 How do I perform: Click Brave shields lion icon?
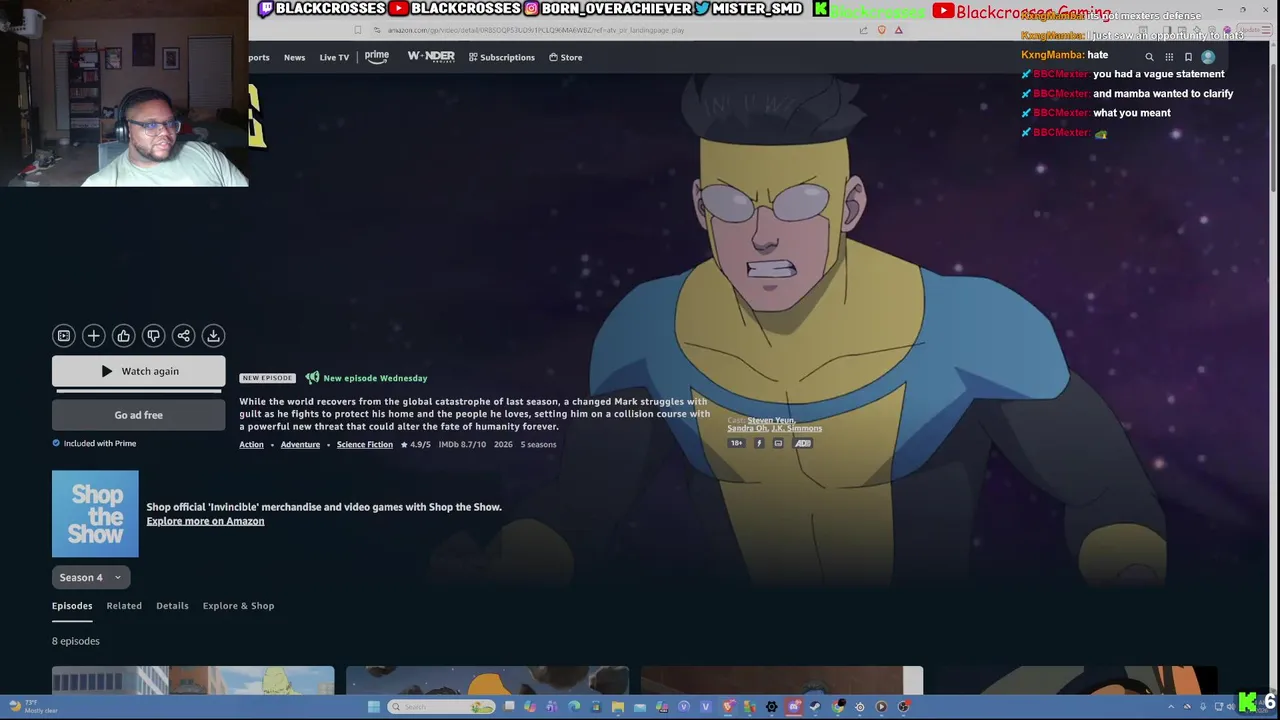click(881, 30)
